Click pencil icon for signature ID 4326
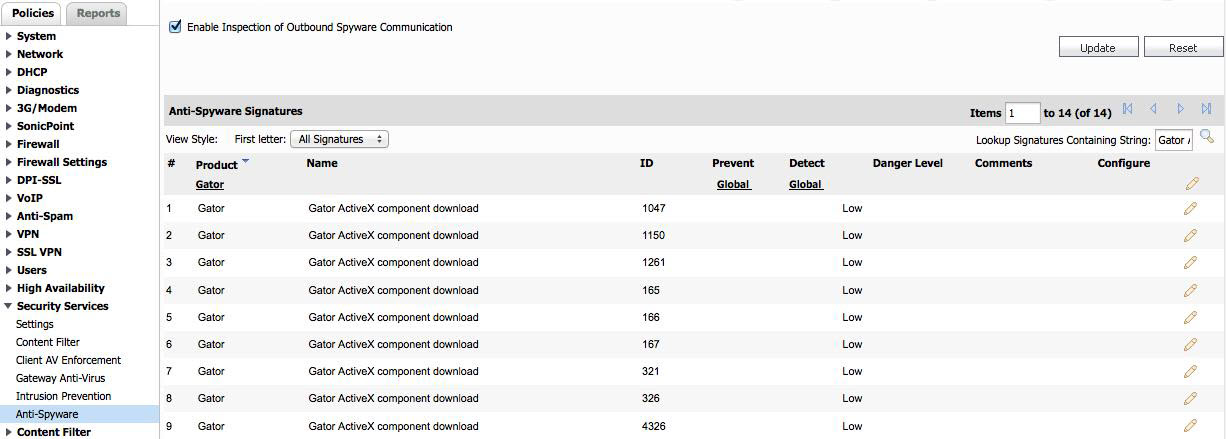The height and width of the screenshot is (439, 1226). [x=1190, y=425]
